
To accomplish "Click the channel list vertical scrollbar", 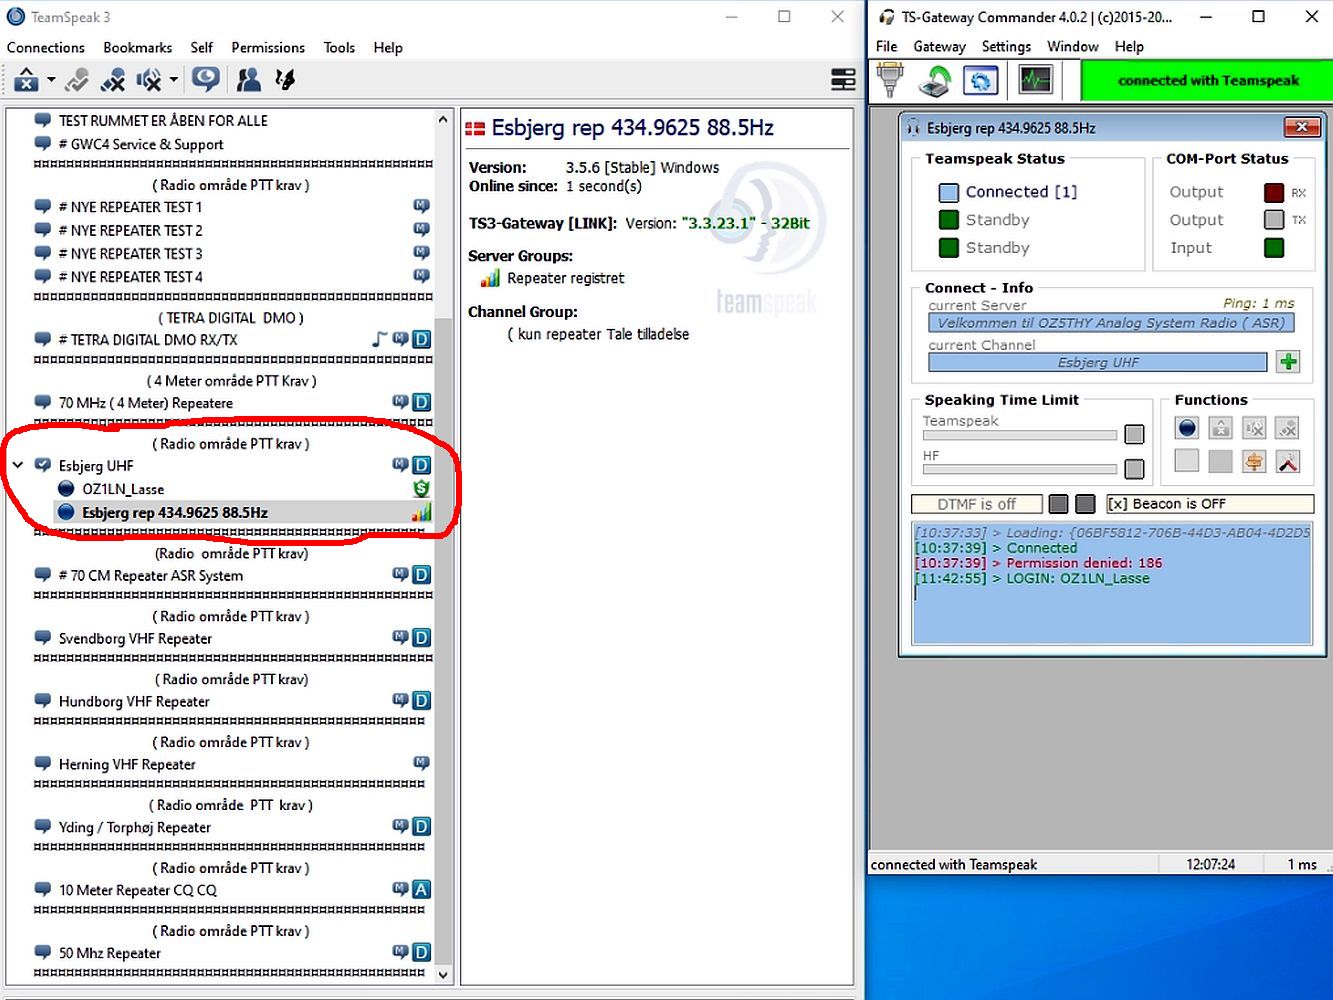I will click(x=444, y=547).
